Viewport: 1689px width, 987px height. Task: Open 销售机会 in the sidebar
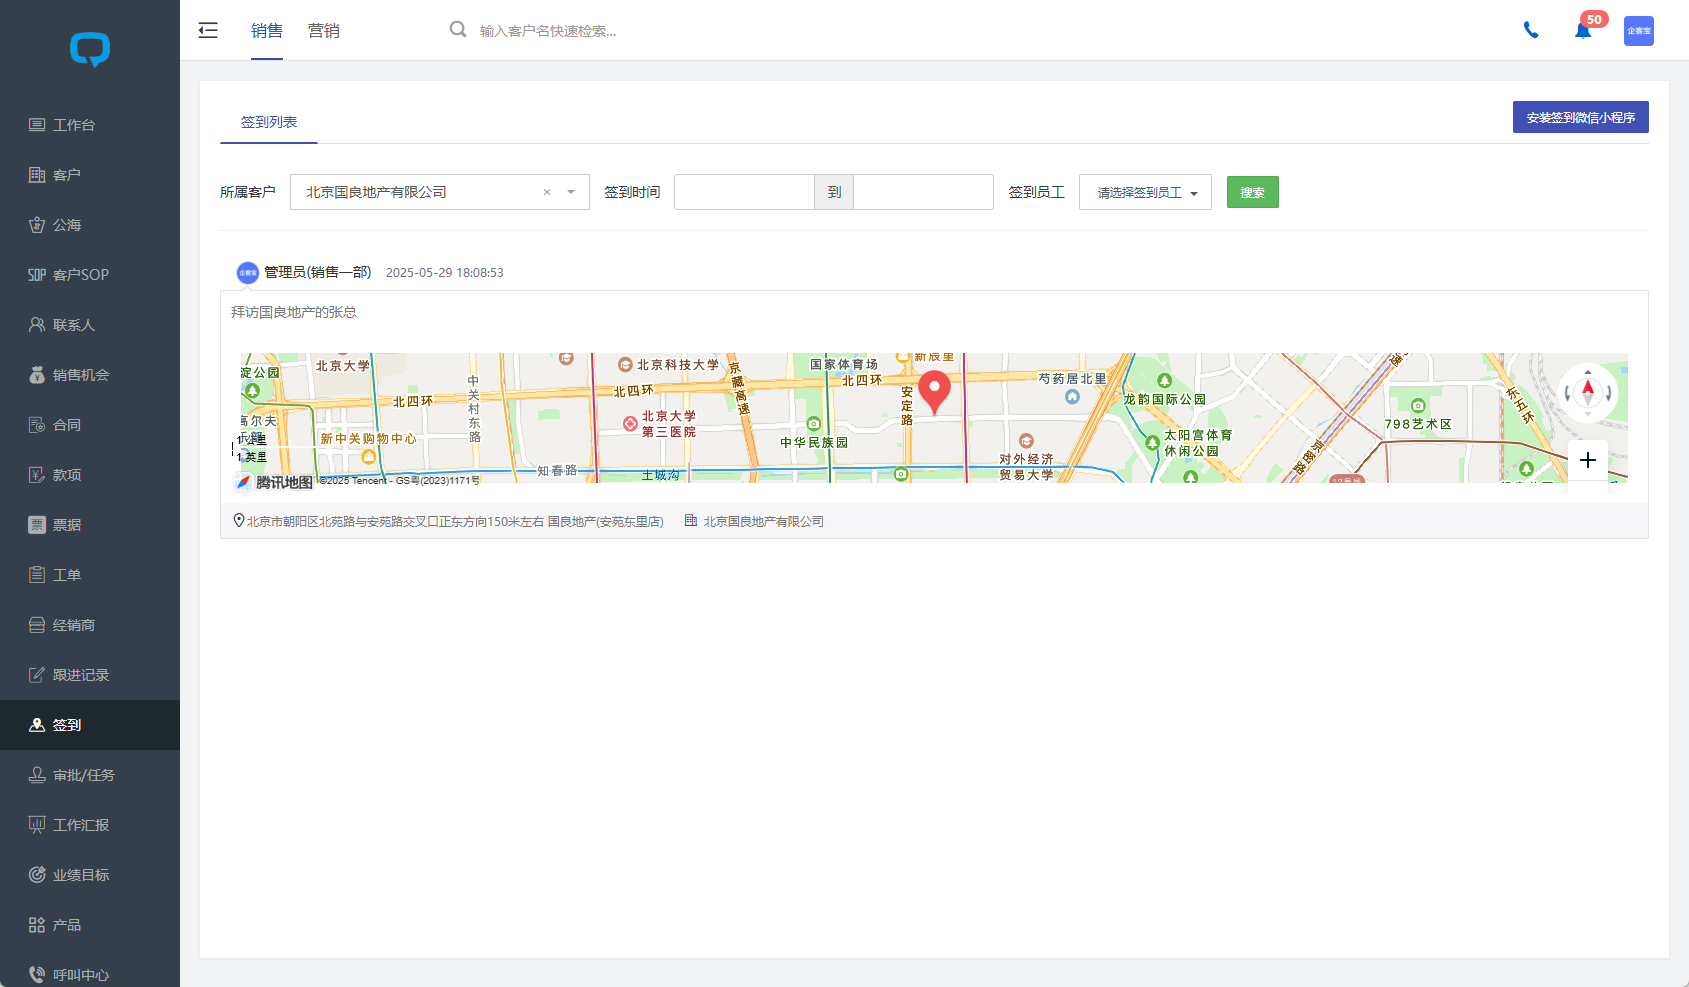(x=81, y=375)
